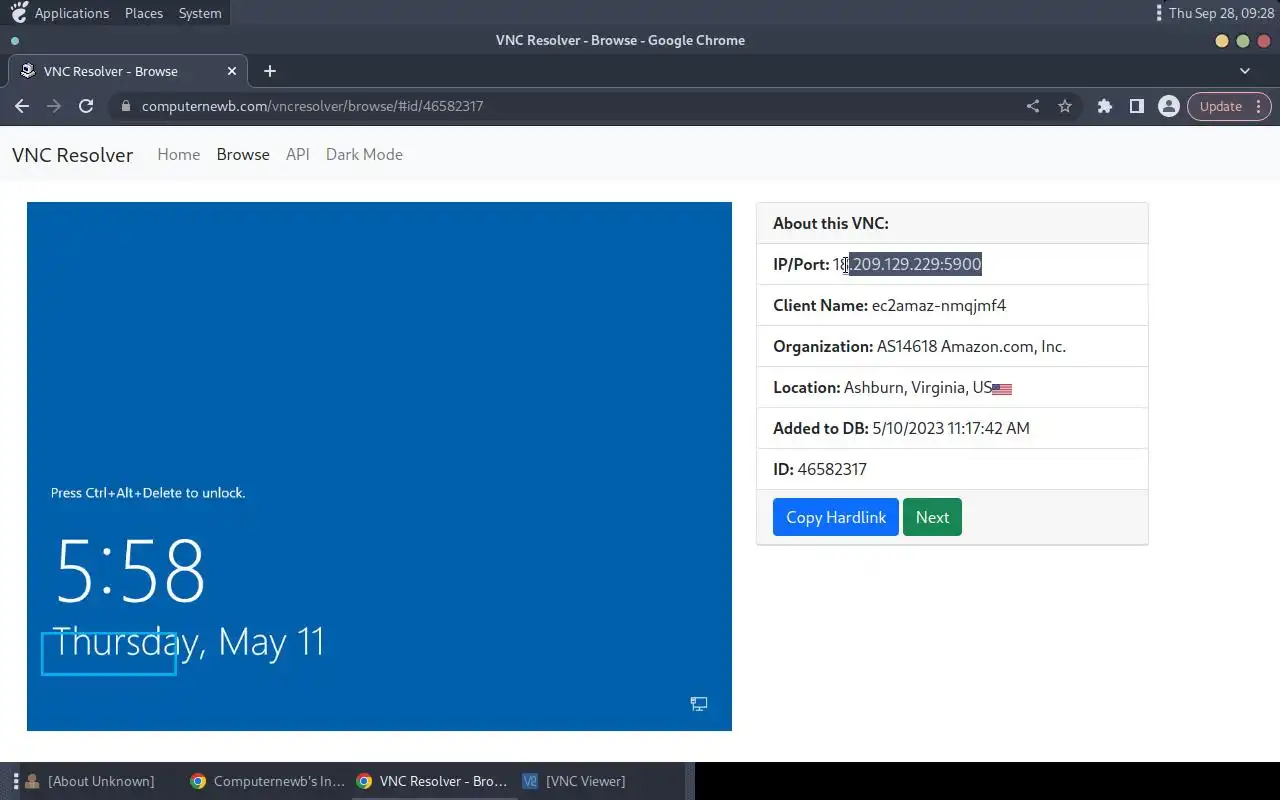Viewport: 1280px width, 800px height.
Task: Share this page via share icon
Action: pyautogui.click(x=1033, y=106)
